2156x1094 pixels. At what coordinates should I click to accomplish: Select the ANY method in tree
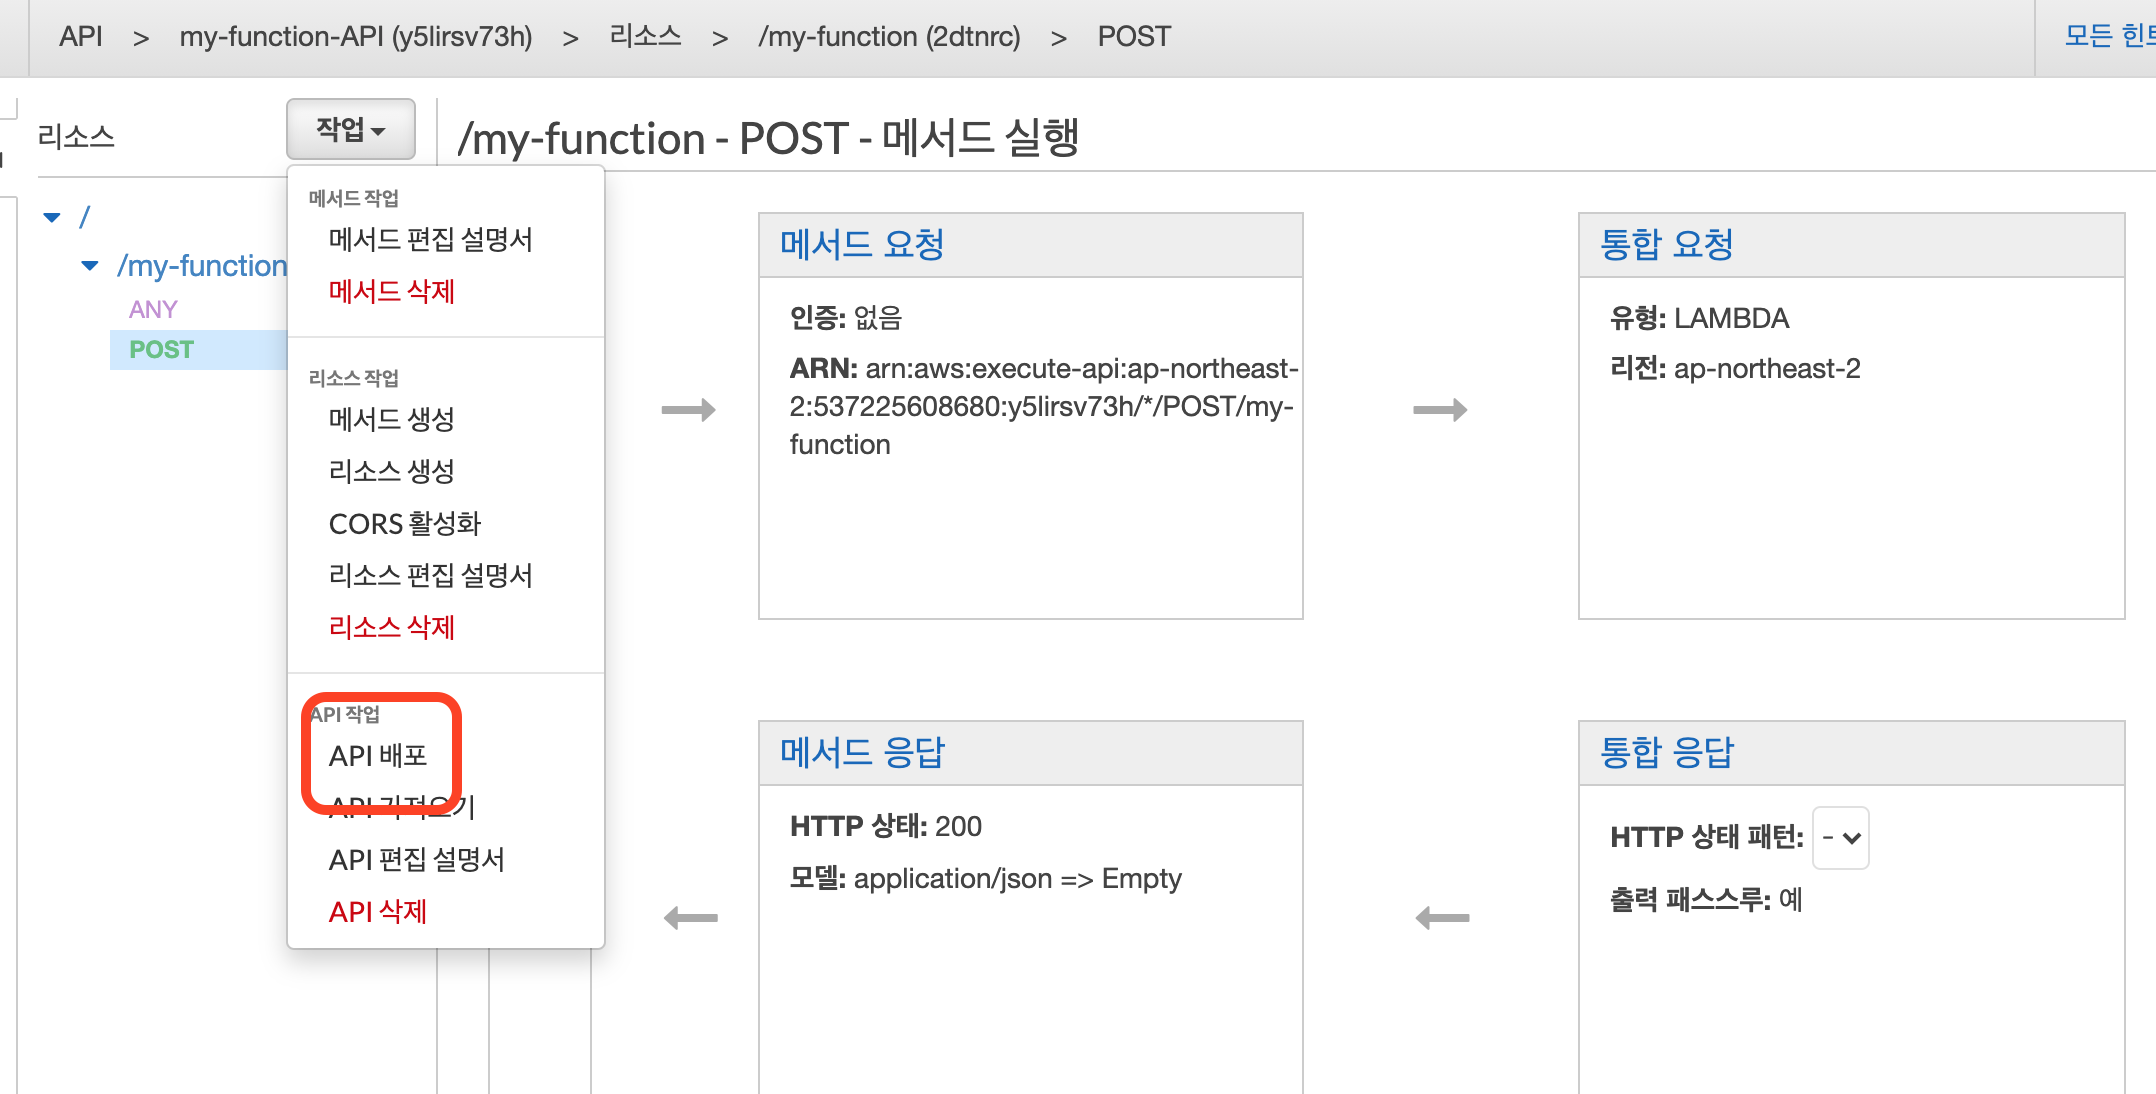[153, 309]
